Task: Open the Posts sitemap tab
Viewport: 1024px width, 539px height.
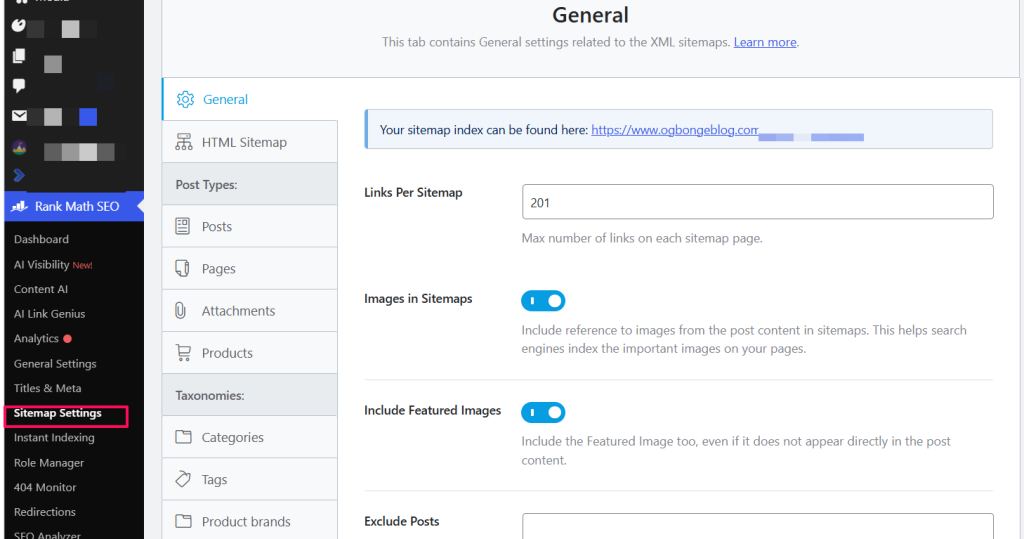Action: [250, 226]
